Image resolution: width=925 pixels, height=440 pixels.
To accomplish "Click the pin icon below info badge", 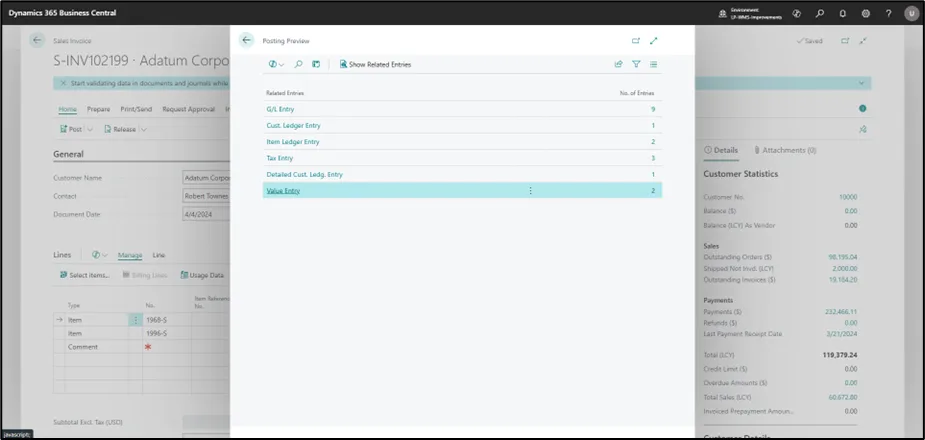I will point(862,129).
